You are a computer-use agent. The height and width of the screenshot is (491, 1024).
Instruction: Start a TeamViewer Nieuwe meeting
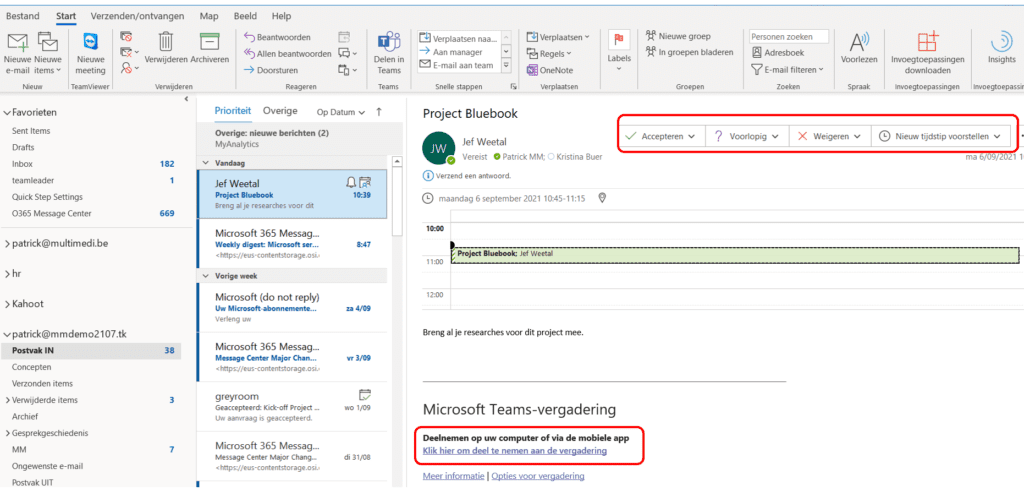tap(90, 53)
